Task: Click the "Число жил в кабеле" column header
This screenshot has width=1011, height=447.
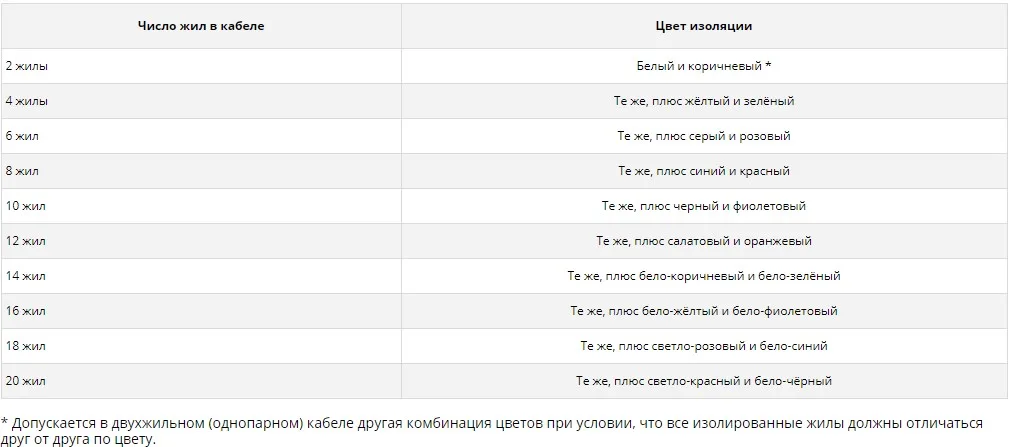Action: click(x=201, y=26)
